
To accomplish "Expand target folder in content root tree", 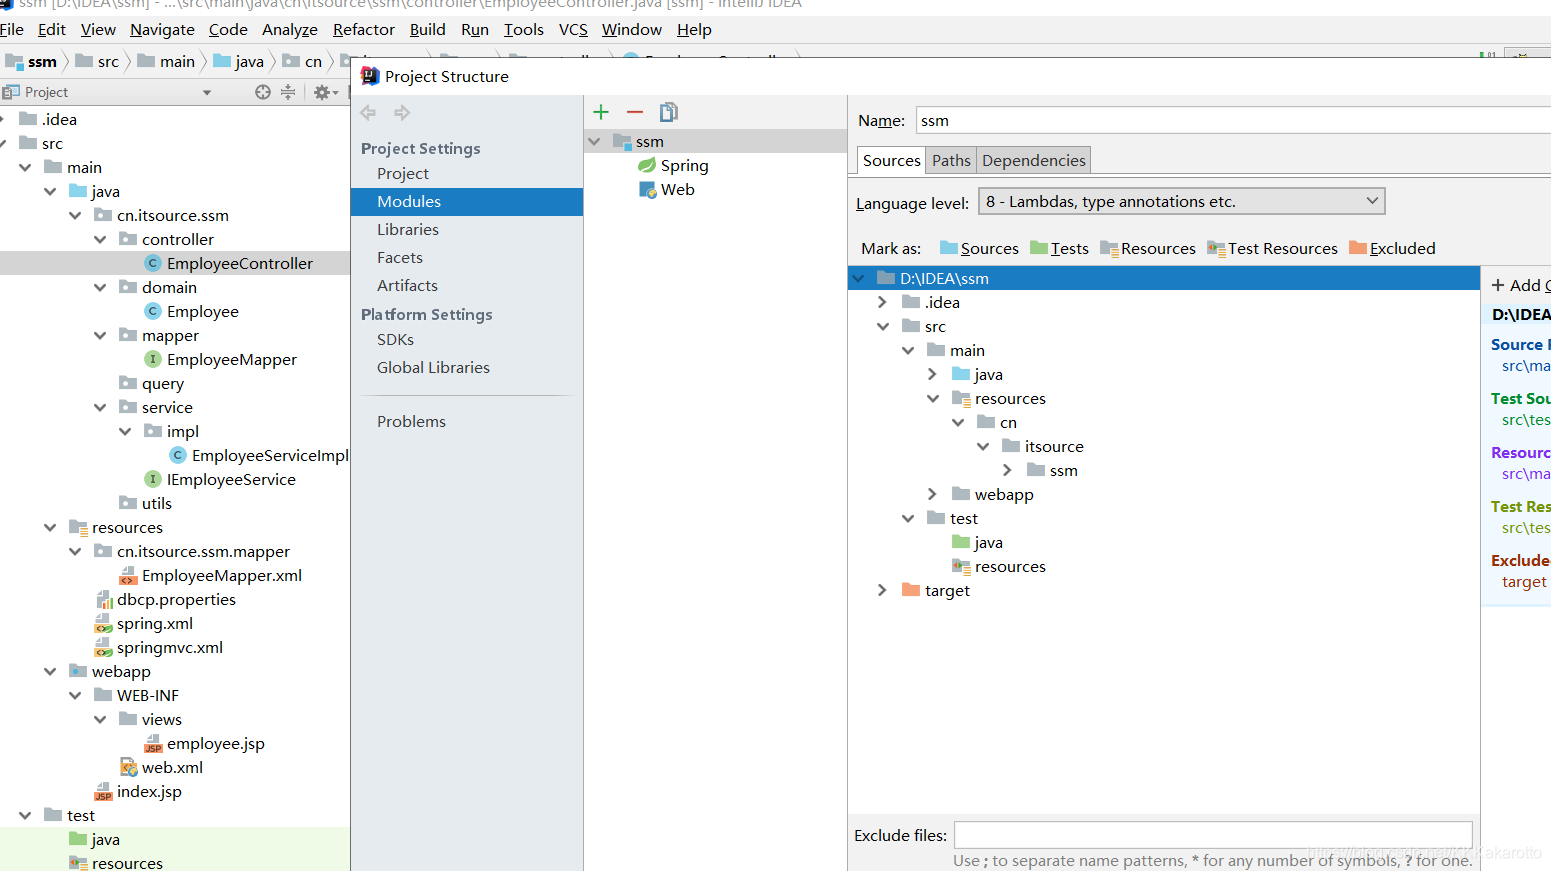I will [x=881, y=590].
